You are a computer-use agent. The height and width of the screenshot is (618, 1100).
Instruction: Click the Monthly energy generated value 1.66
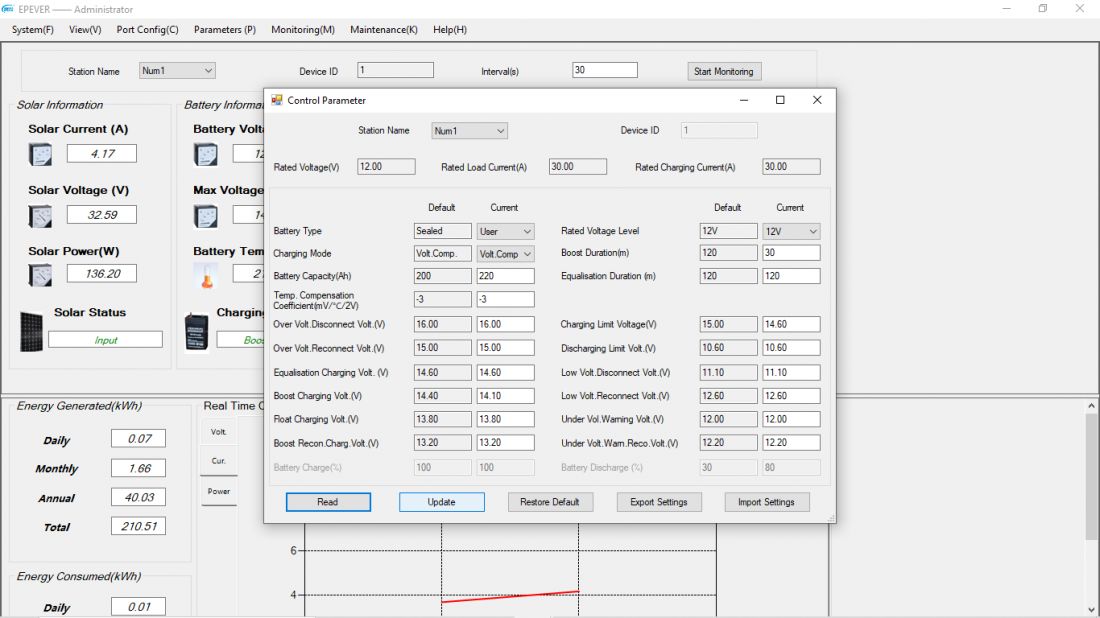[x=139, y=469]
